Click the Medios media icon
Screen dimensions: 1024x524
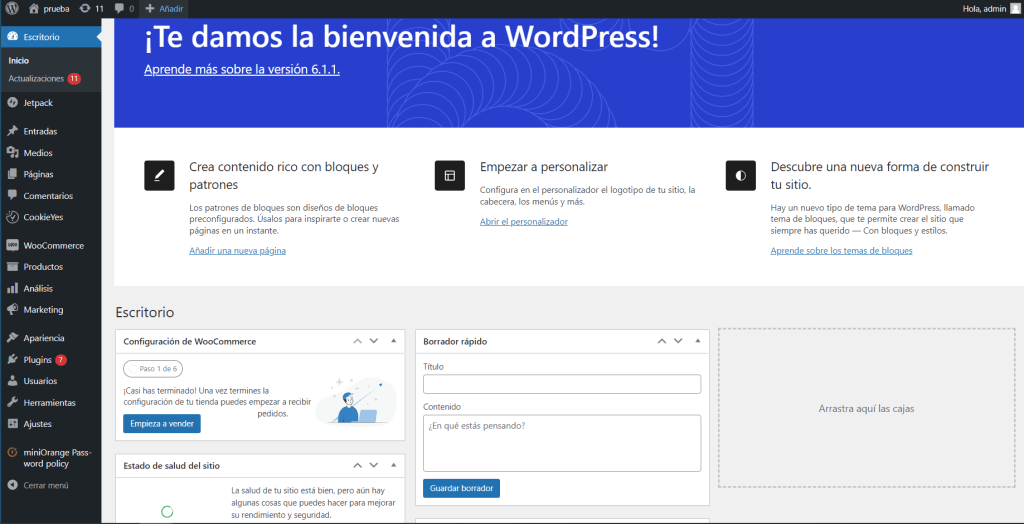pos(12,153)
